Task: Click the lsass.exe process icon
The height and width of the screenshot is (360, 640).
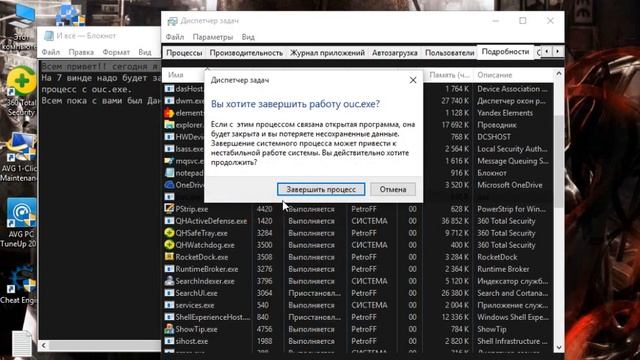Action: click(x=169, y=149)
